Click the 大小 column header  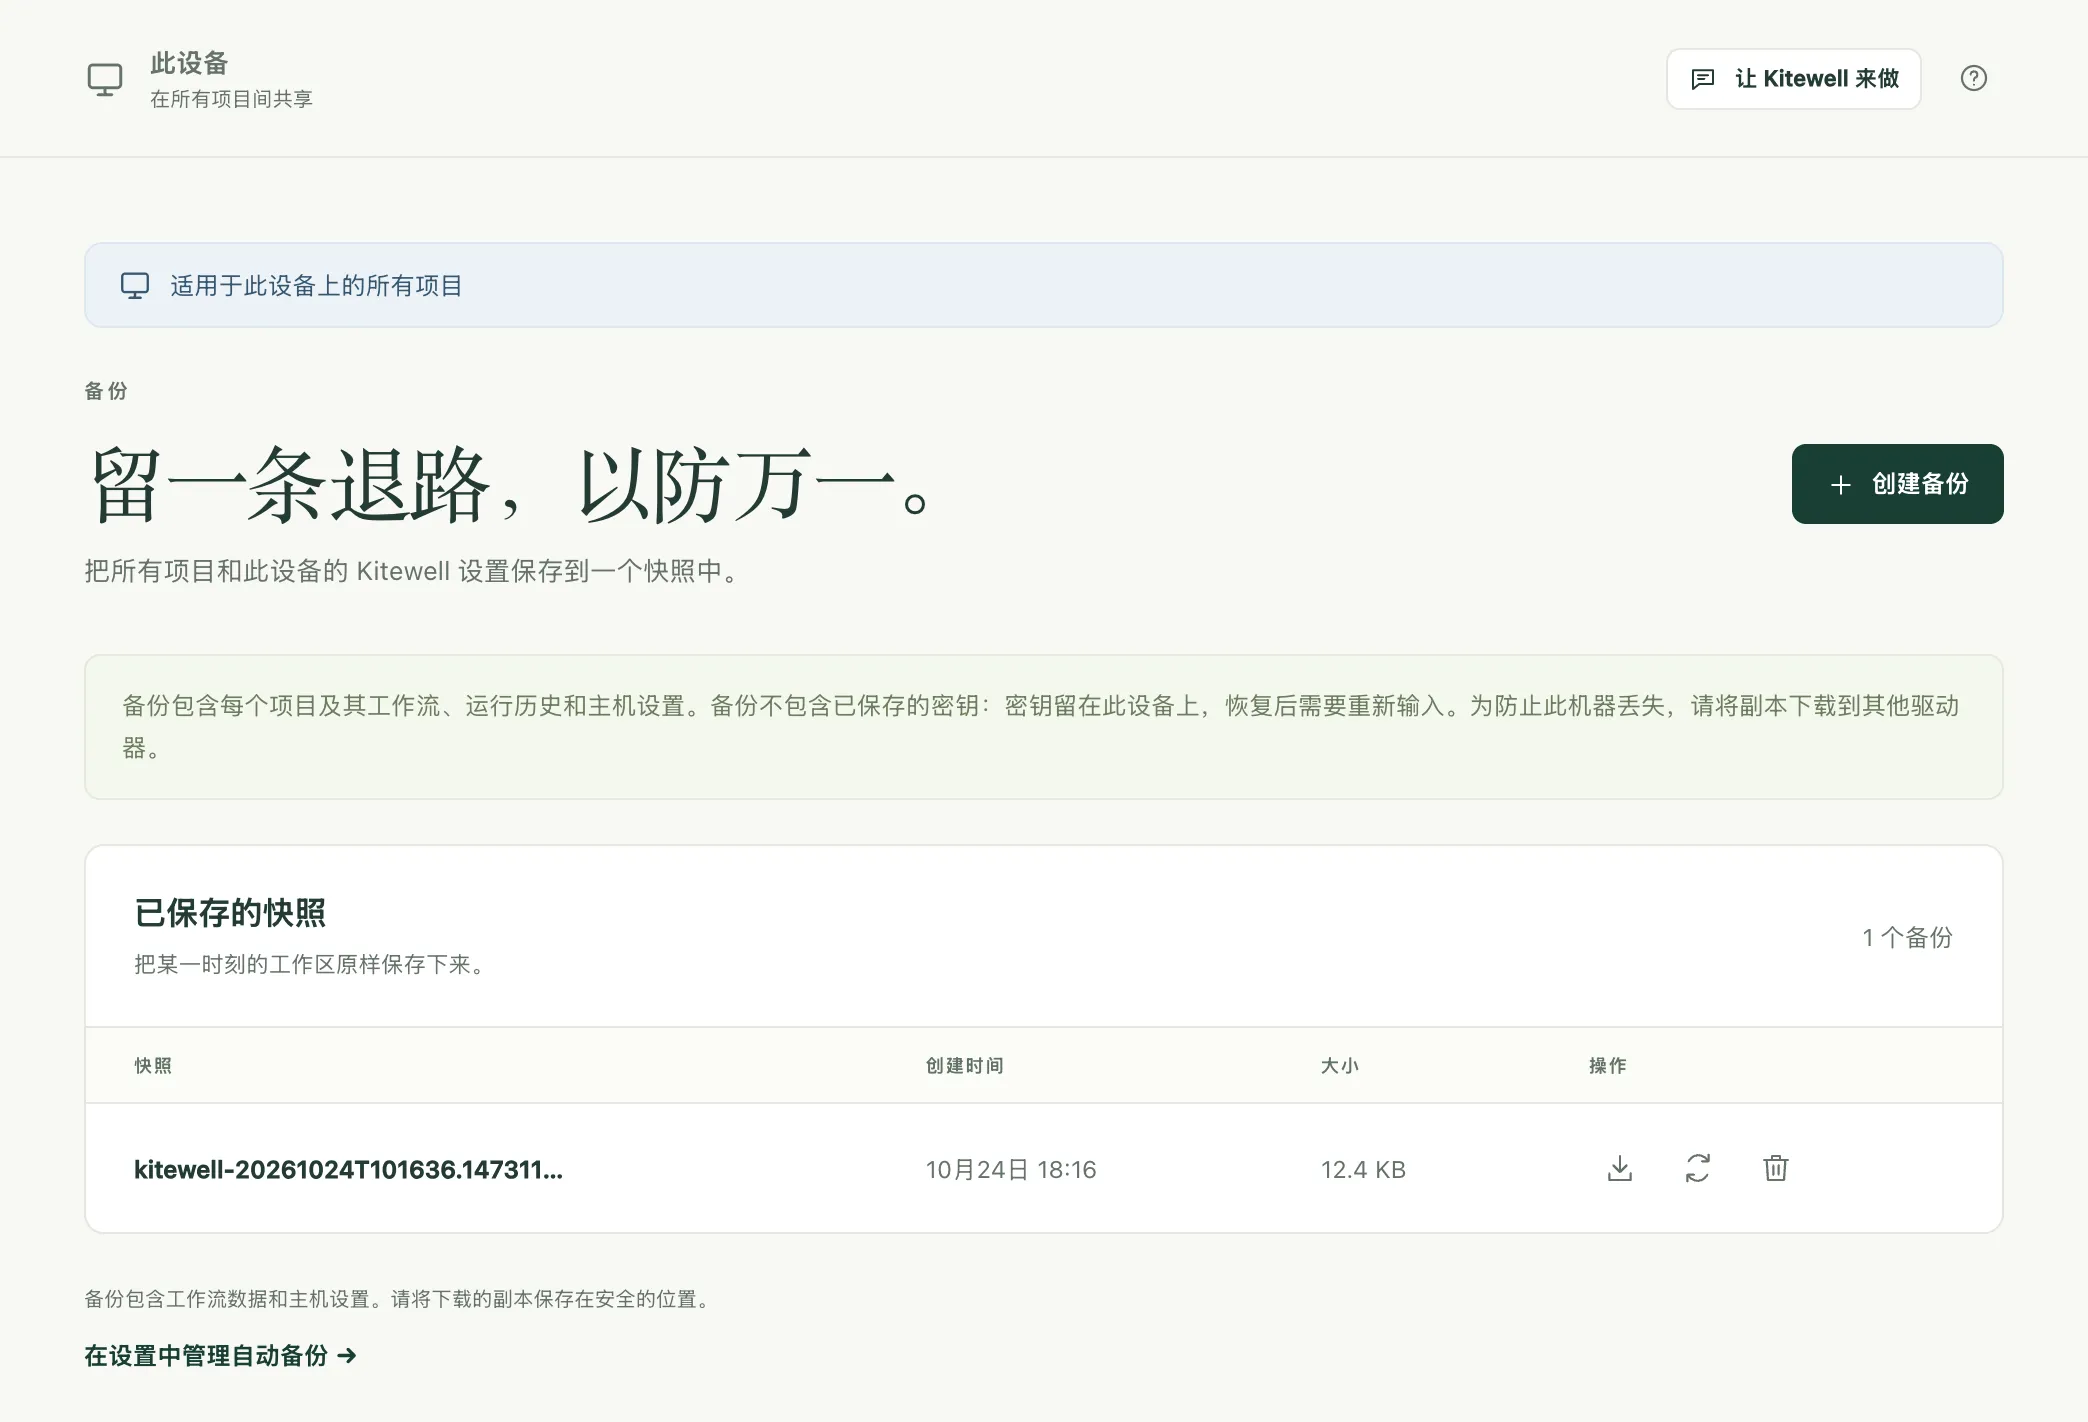pos(1339,1066)
